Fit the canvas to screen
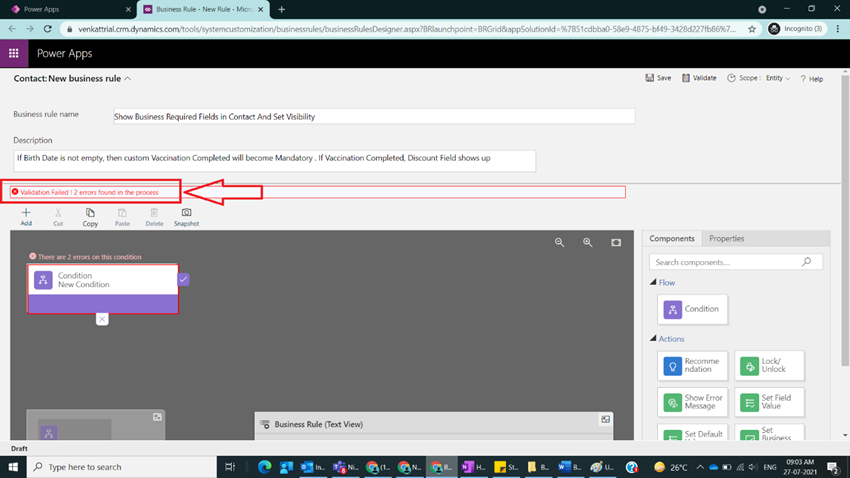This screenshot has width=850, height=478. pyautogui.click(x=616, y=242)
